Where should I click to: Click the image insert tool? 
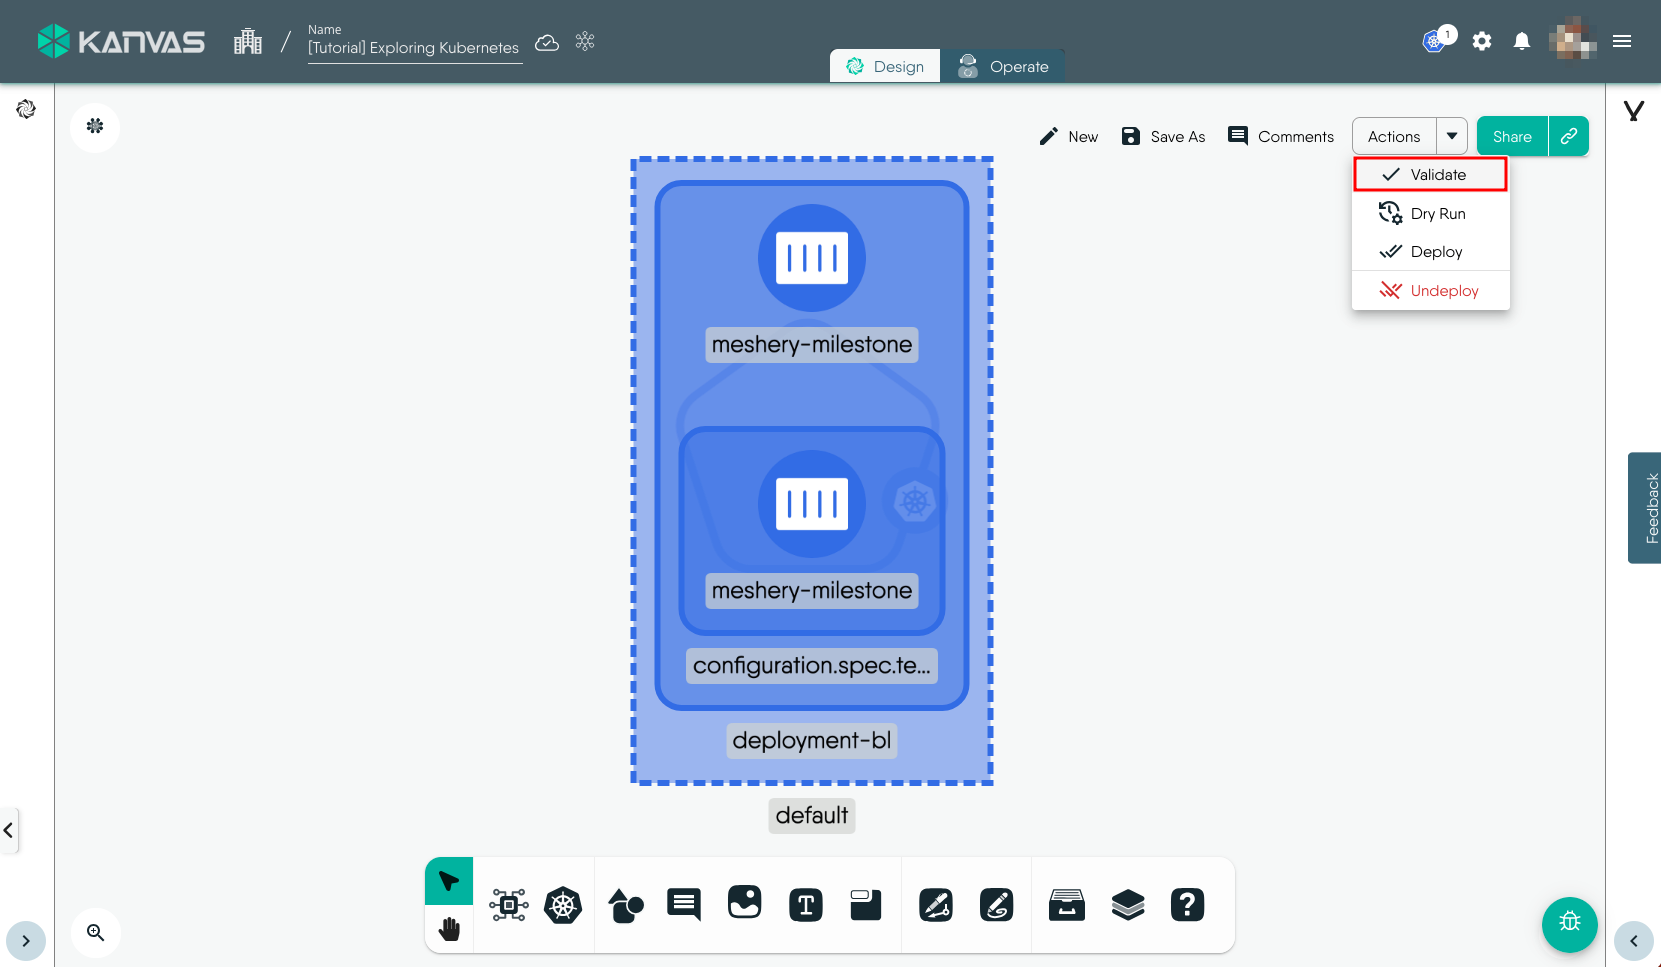click(x=745, y=903)
